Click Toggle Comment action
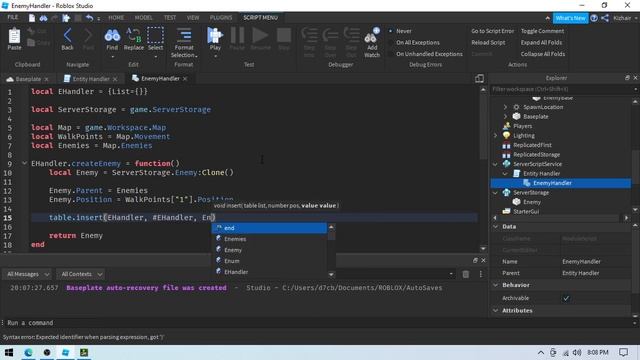640x360 pixels. pos(542,31)
